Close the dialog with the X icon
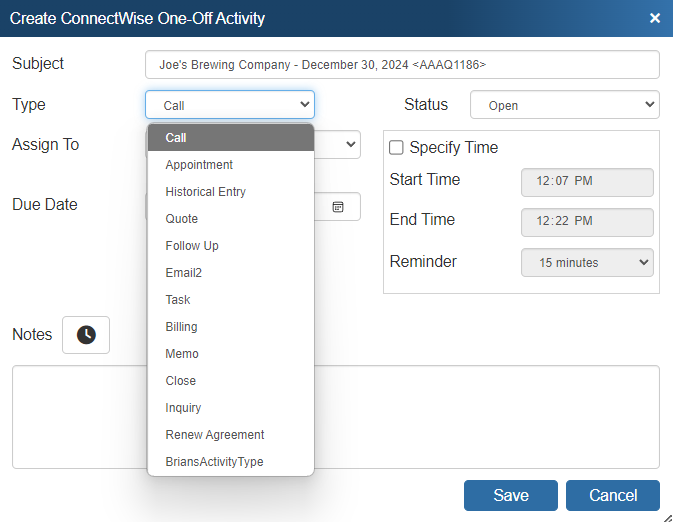The height and width of the screenshot is (522, 673). [655, 18]
